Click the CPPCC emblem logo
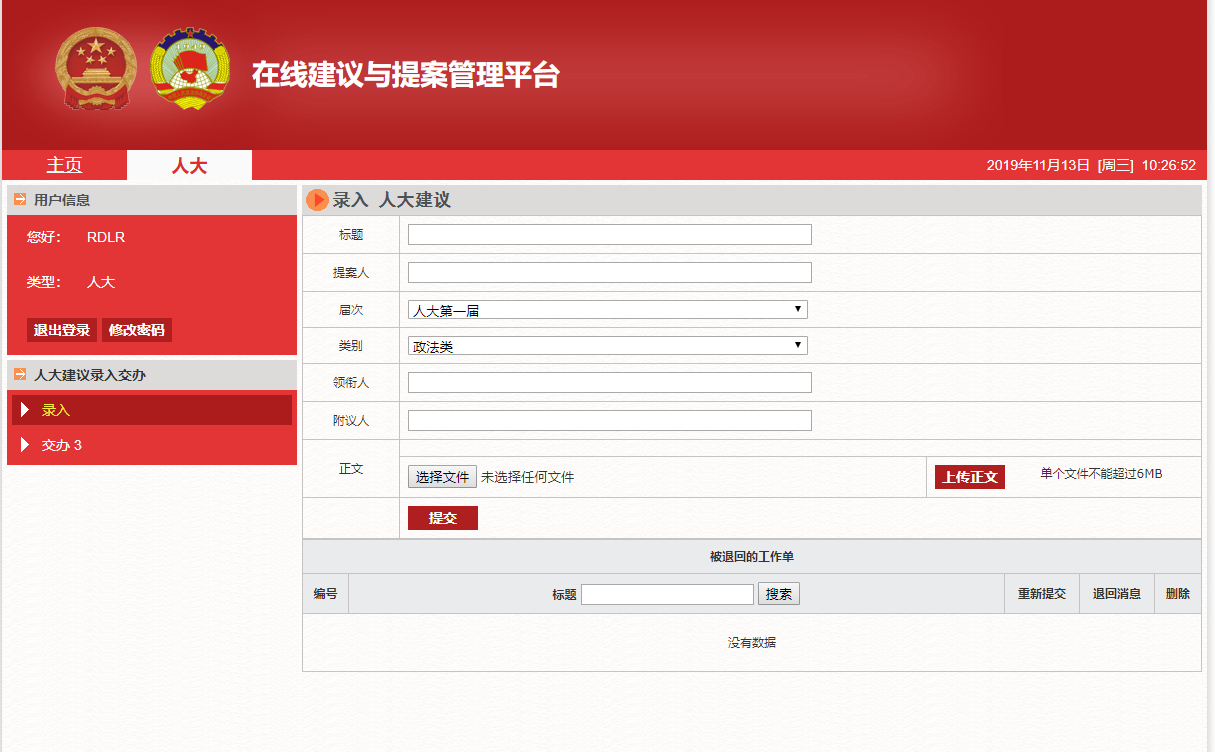 [x=190, y=69]
